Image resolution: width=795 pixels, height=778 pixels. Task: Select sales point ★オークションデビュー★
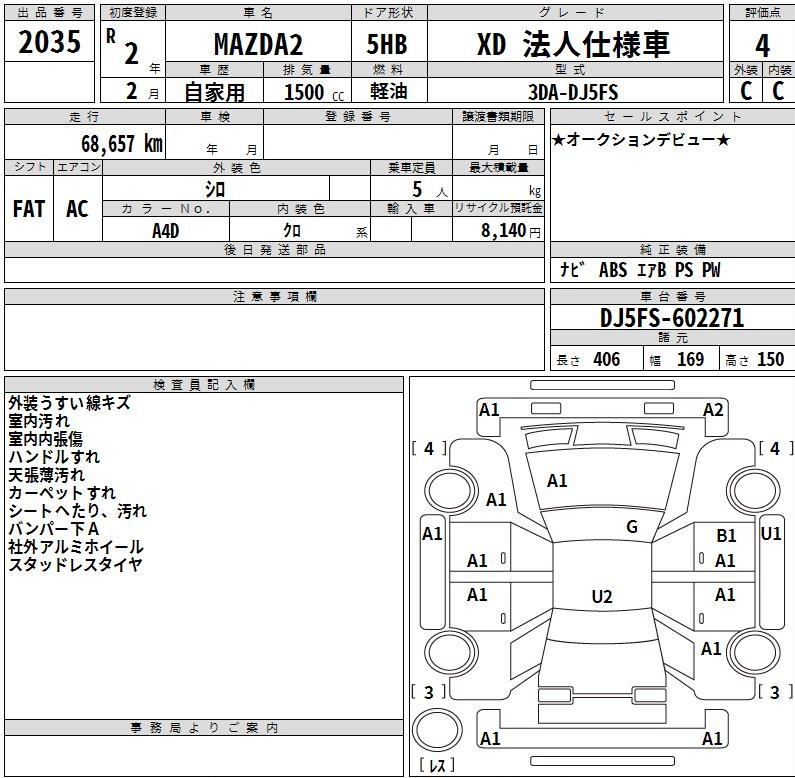640,139
